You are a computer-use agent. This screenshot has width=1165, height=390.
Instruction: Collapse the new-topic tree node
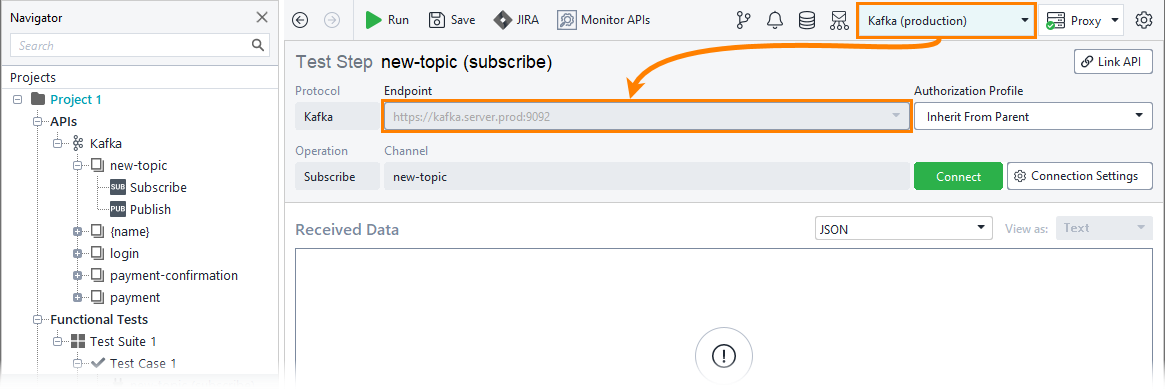(x=77, y=166)
